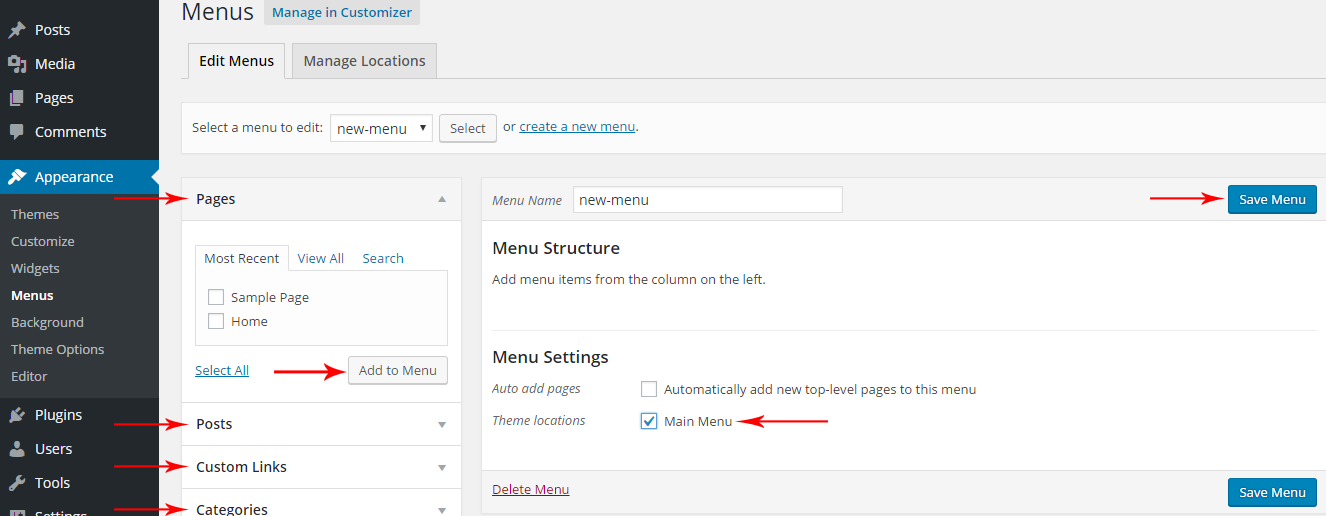This screenshot has height=516, width=1326.
Task: Click the Add to Menu button
Action: [x=397, y=370]
